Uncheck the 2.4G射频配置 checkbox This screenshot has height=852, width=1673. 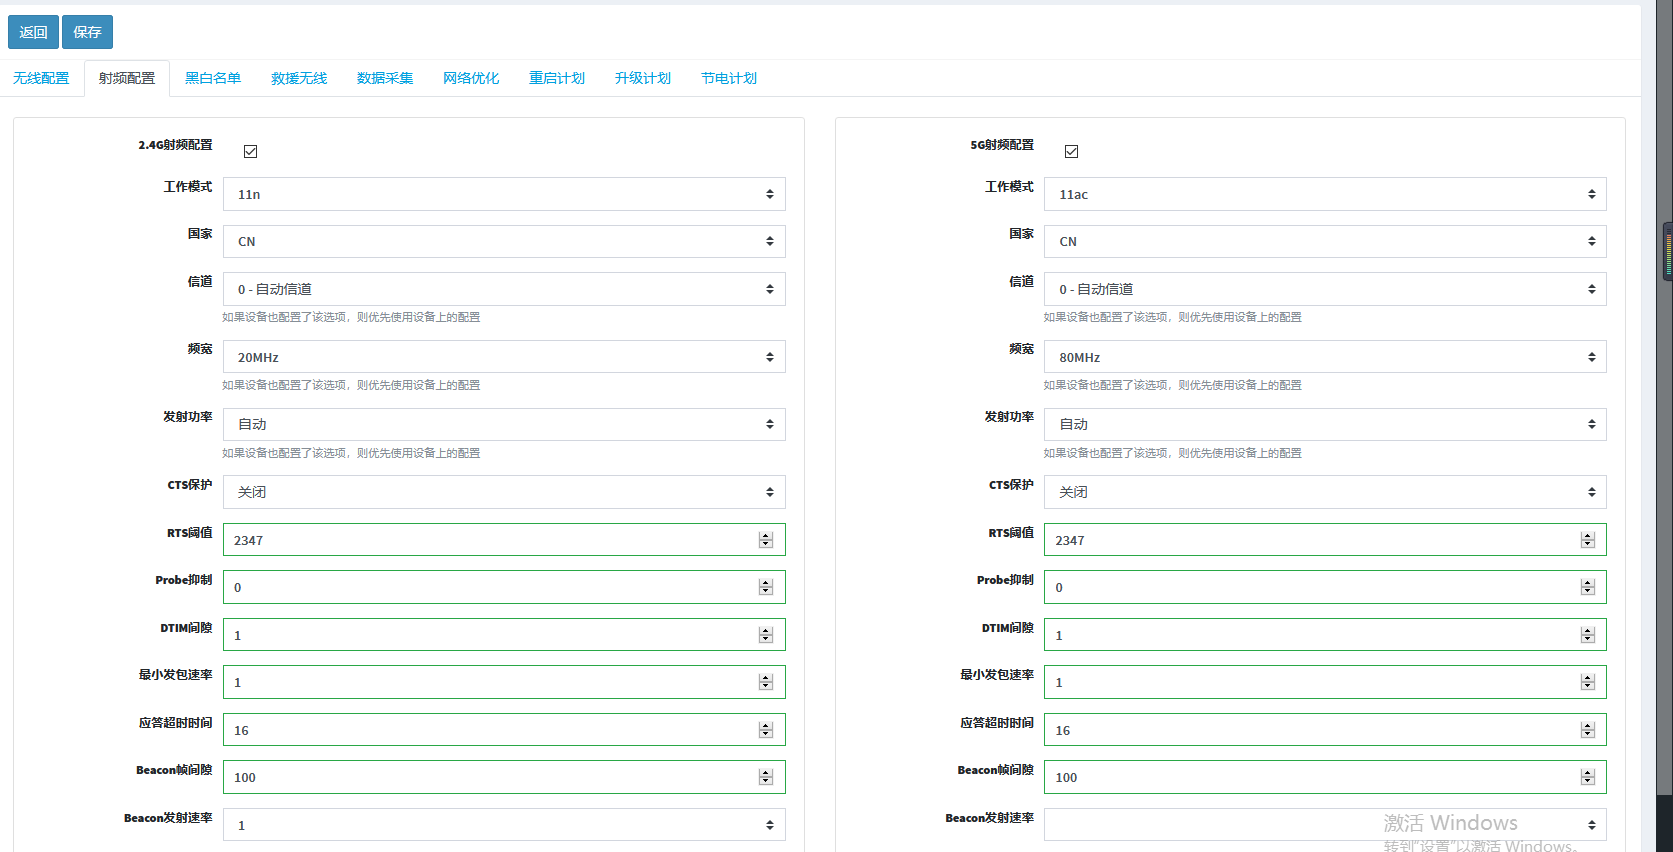click(x=251, y=151)
